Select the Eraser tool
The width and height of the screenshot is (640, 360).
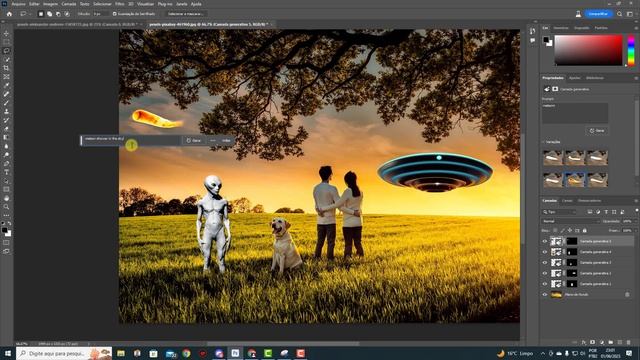pyautogui.click(x=6, y=129)
